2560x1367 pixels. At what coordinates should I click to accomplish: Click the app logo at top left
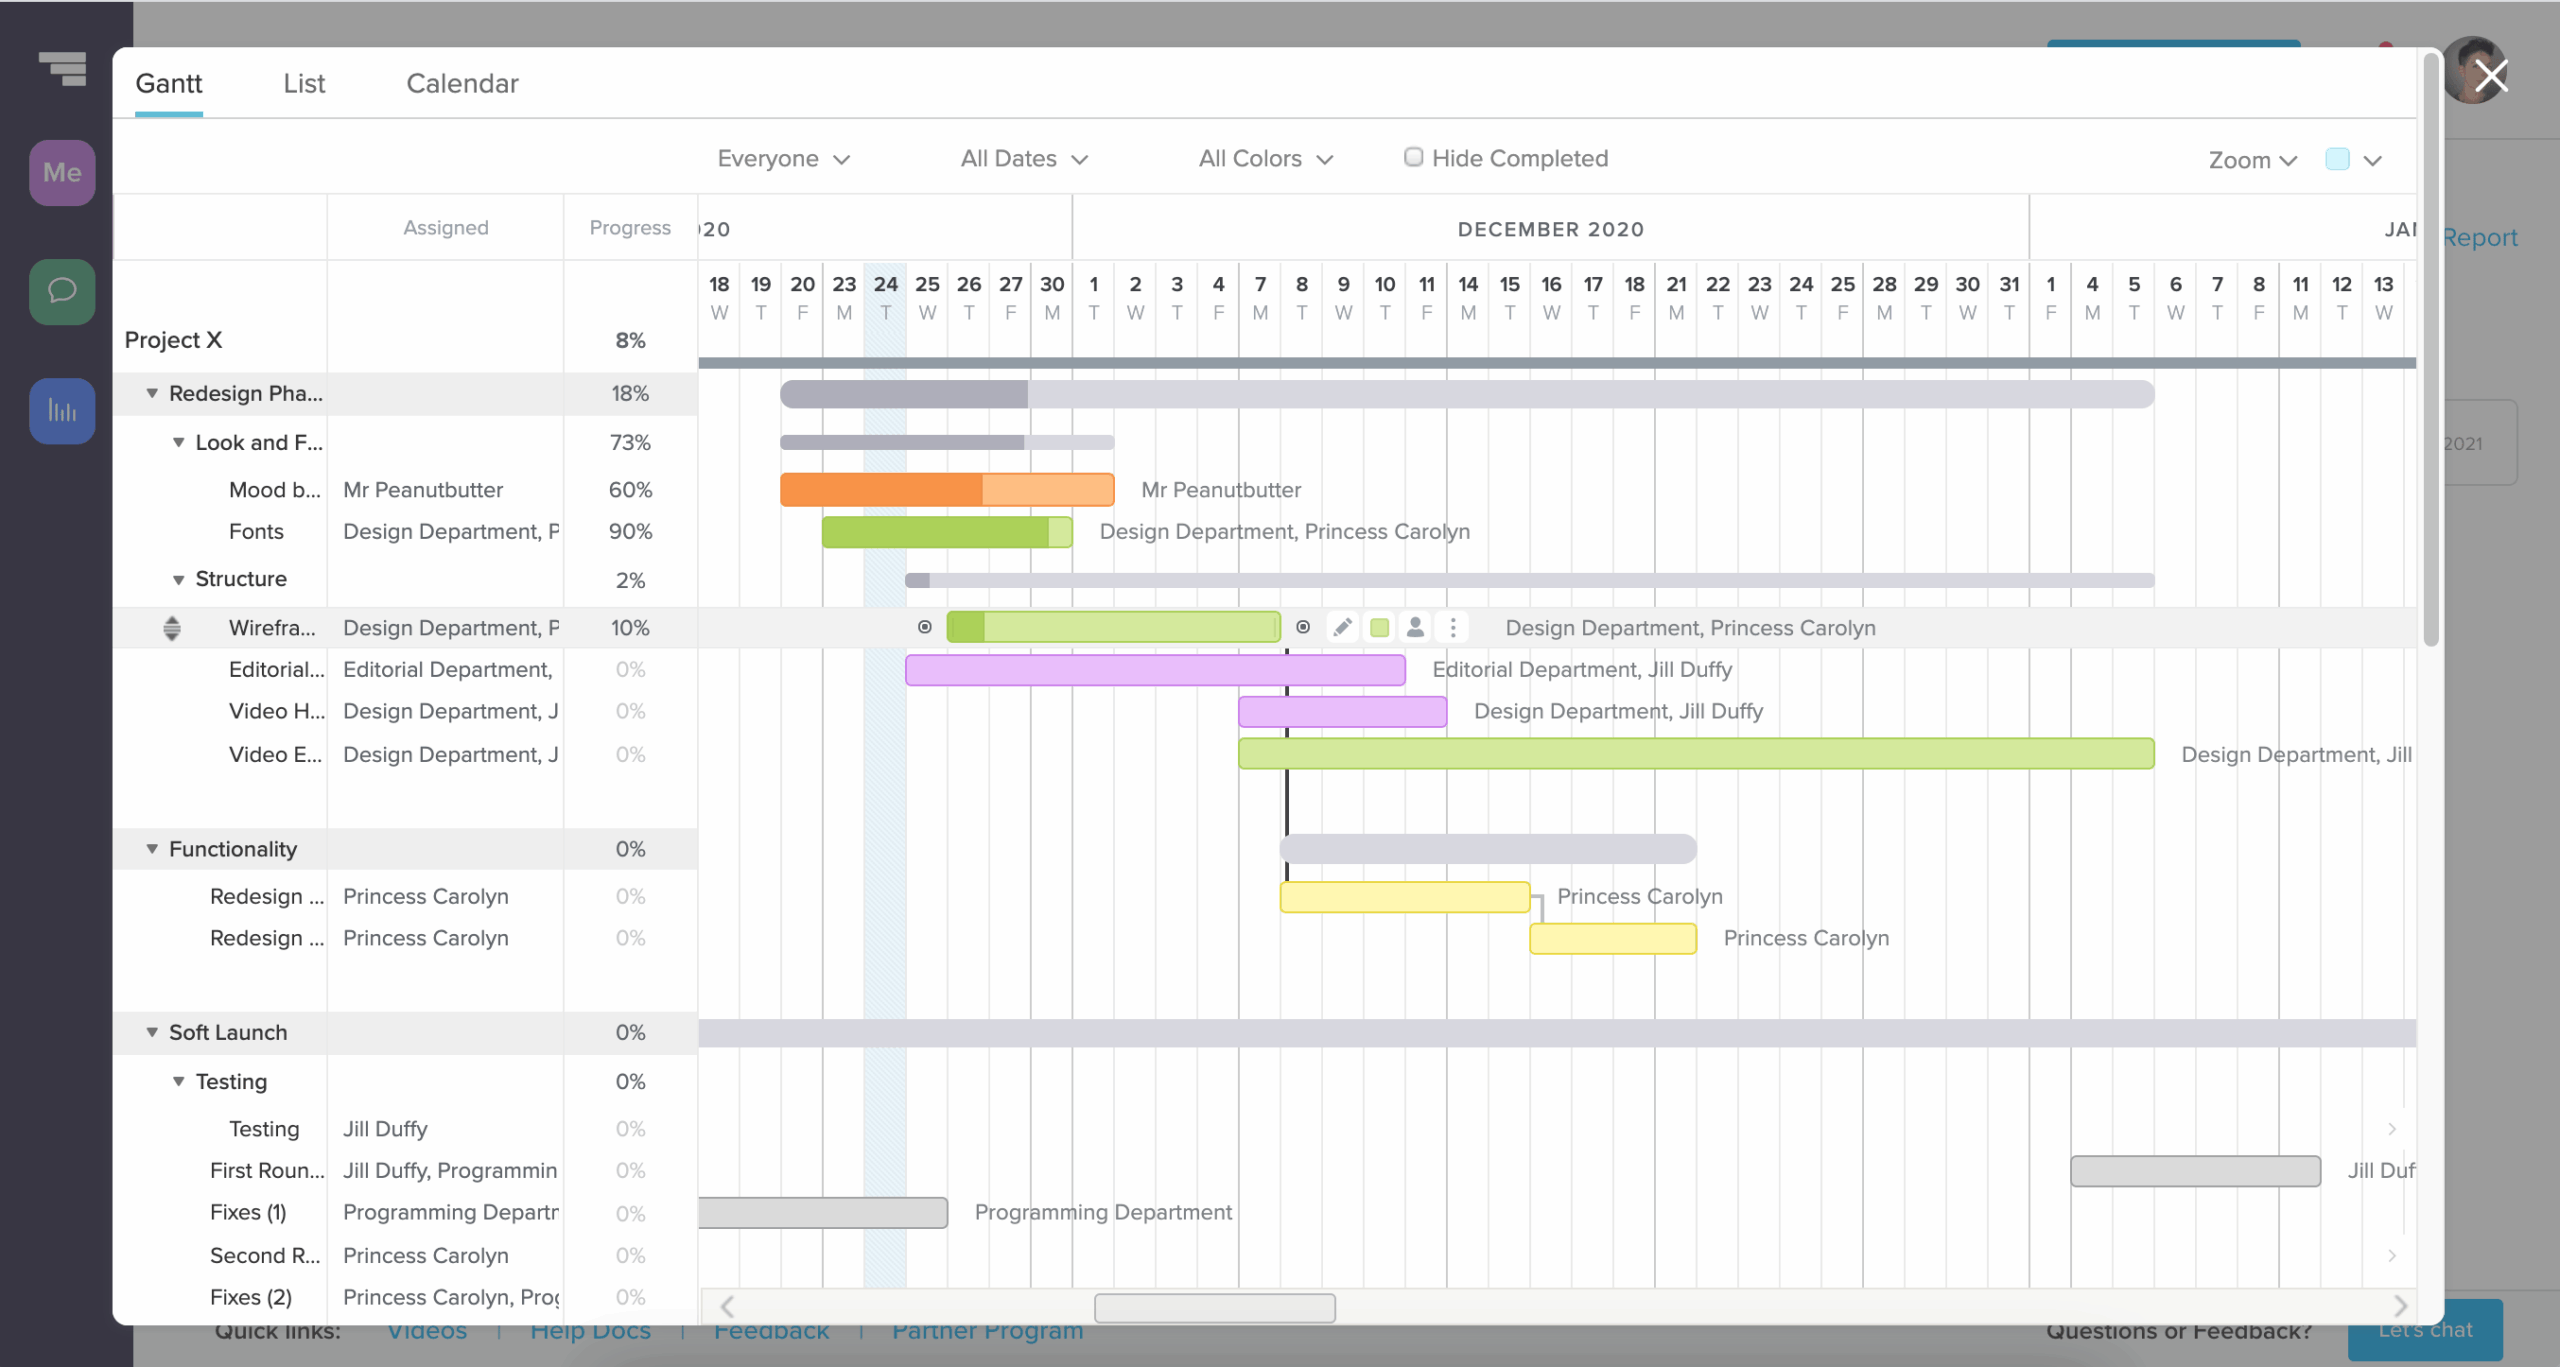(61, 70)
